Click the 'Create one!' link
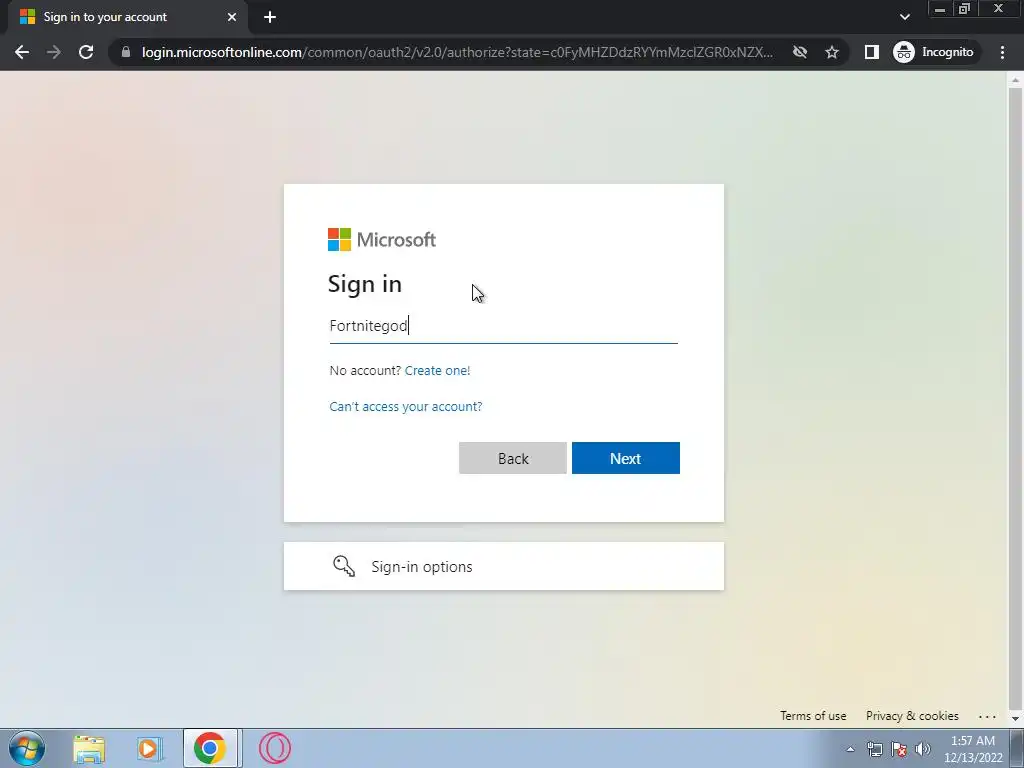This screenshot has width=1024, height=768. point(438,370)
